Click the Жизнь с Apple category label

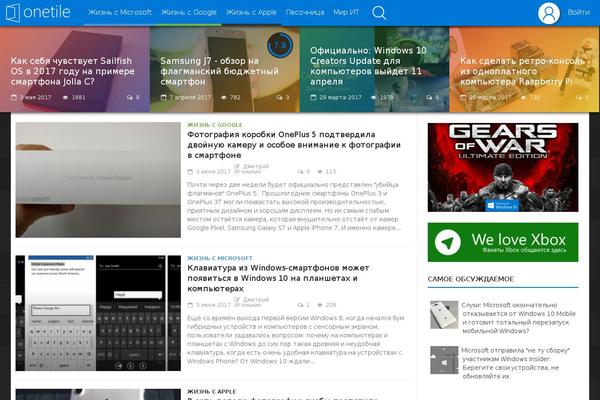(x=212, y=391)
